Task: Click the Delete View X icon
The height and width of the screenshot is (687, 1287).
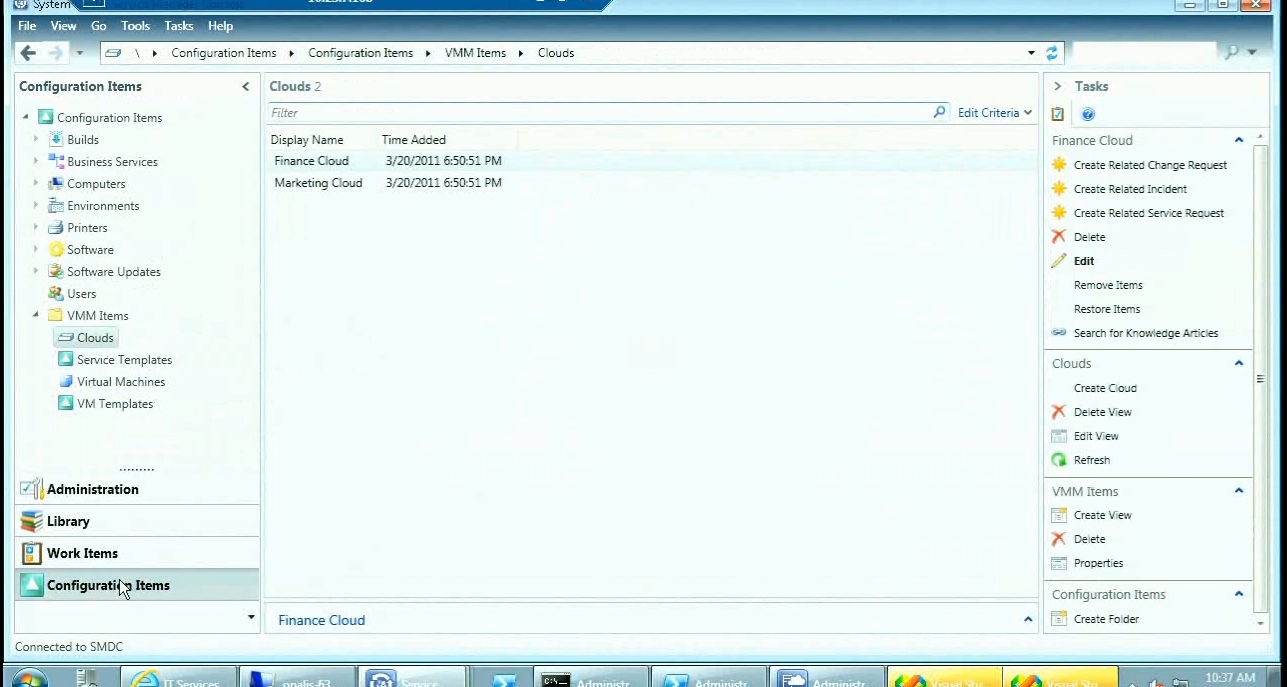Action: click(x=1059, y=412)
